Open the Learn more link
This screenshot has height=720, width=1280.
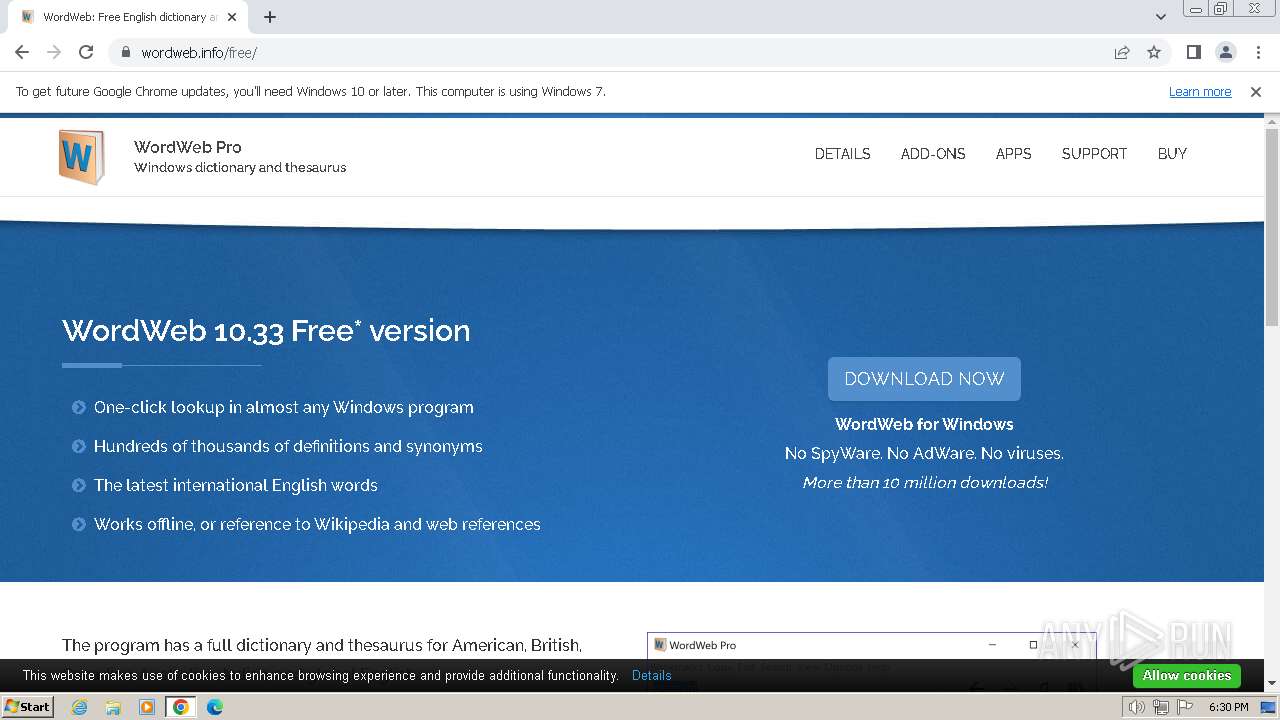(x=1200, y=91)
